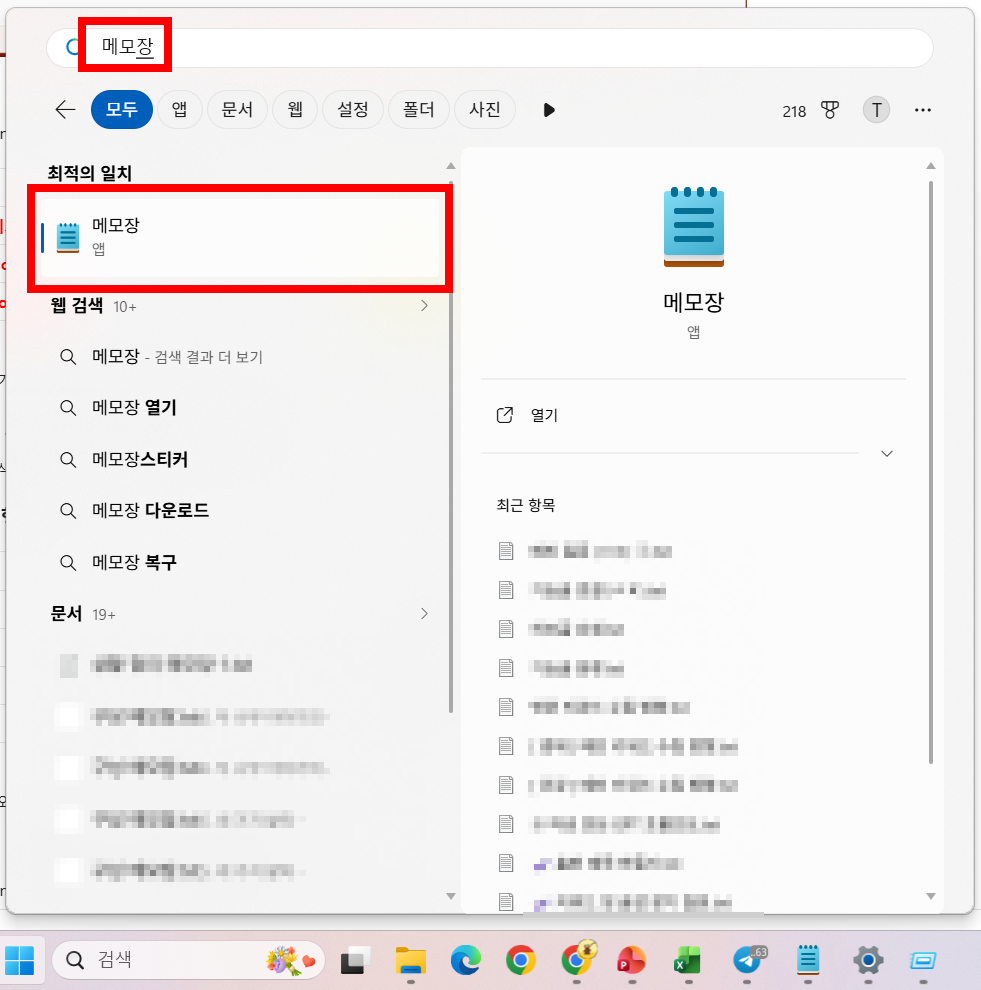Click the large 메모장 app icon in preview
Image resolution: width=981 pixels, height=990 pixels.
[x=694, y=227]
